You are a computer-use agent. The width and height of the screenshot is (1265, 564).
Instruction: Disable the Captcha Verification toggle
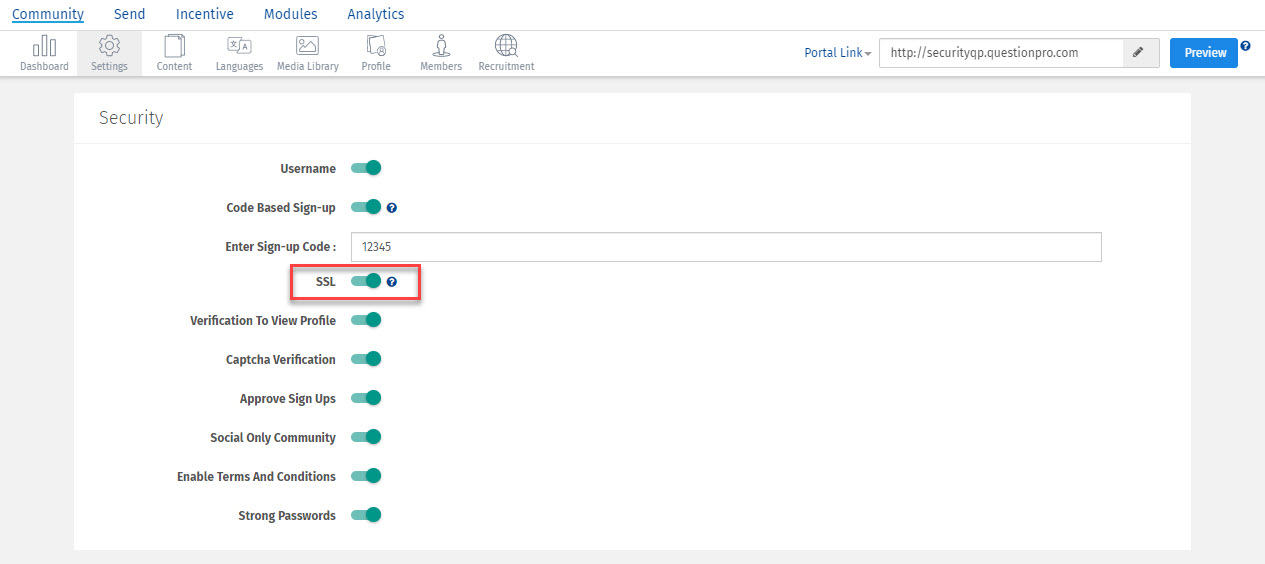pyautogui.click(x=367, y=359)
